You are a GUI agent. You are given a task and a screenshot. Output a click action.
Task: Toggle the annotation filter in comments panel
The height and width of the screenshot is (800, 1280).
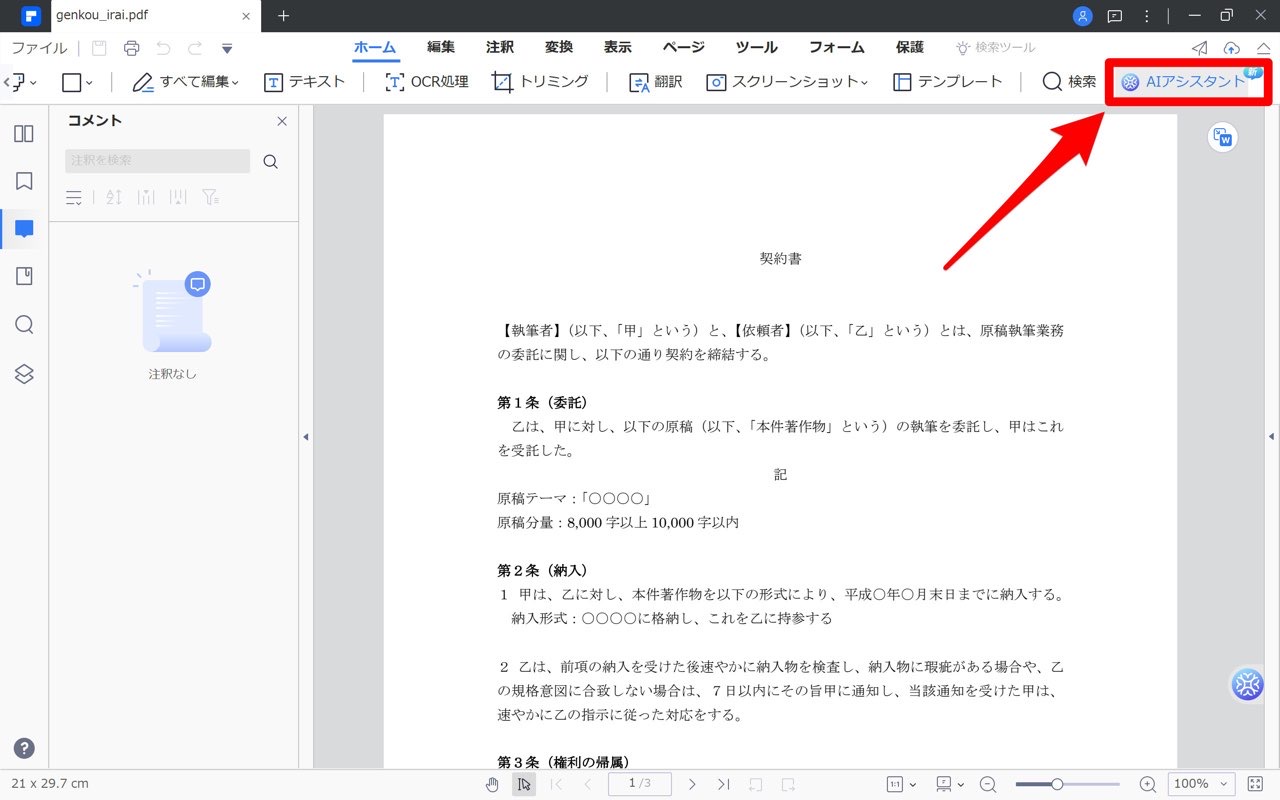210,197
